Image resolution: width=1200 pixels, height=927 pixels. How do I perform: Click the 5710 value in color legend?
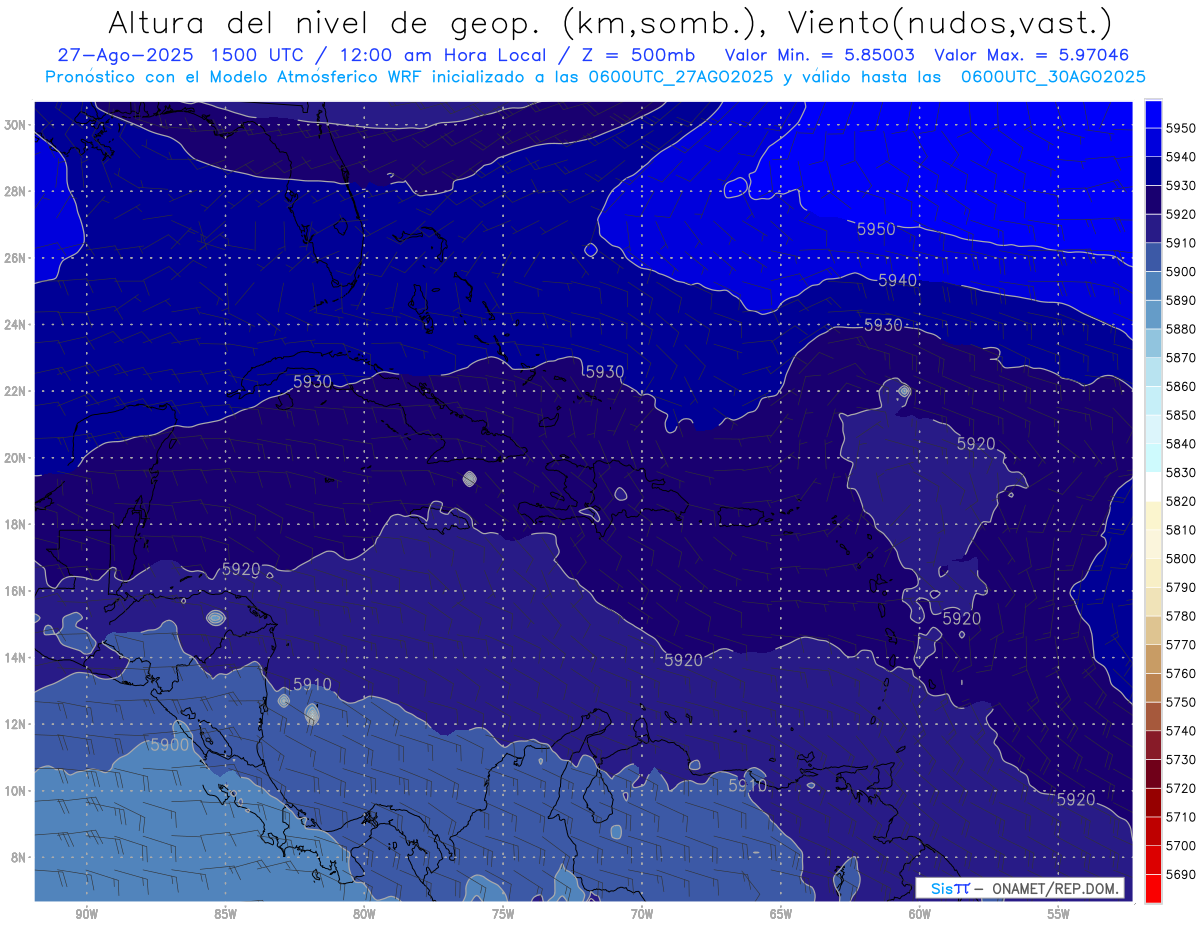1181,817
